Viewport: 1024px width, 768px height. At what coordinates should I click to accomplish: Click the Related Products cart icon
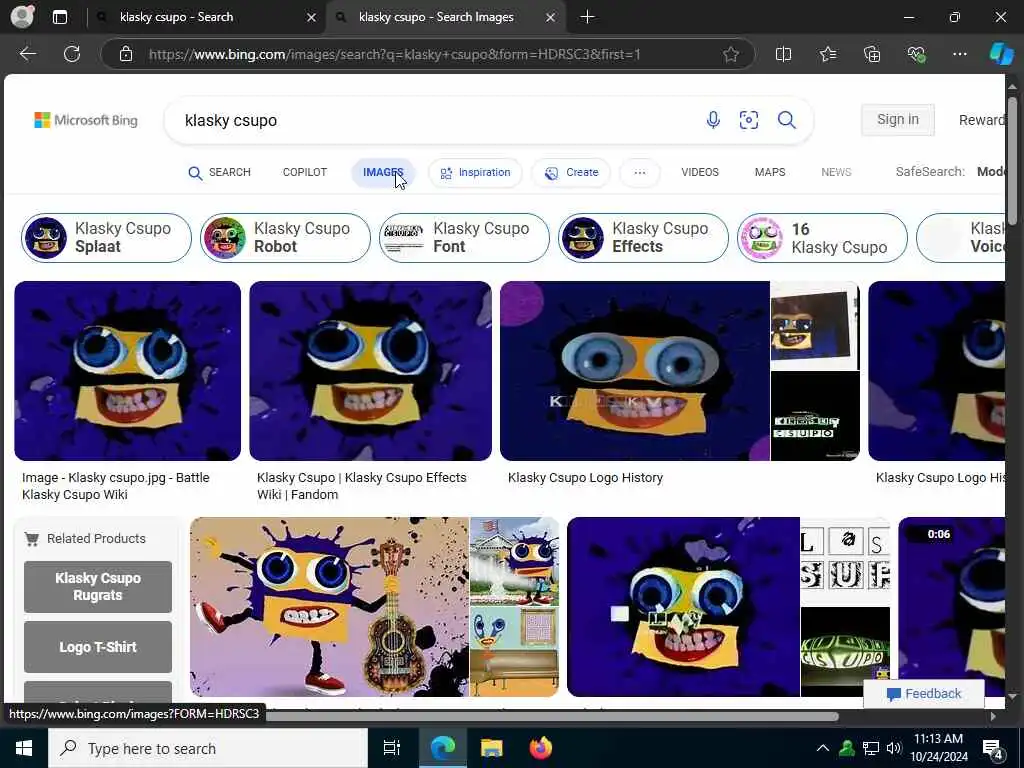point(31,539)
